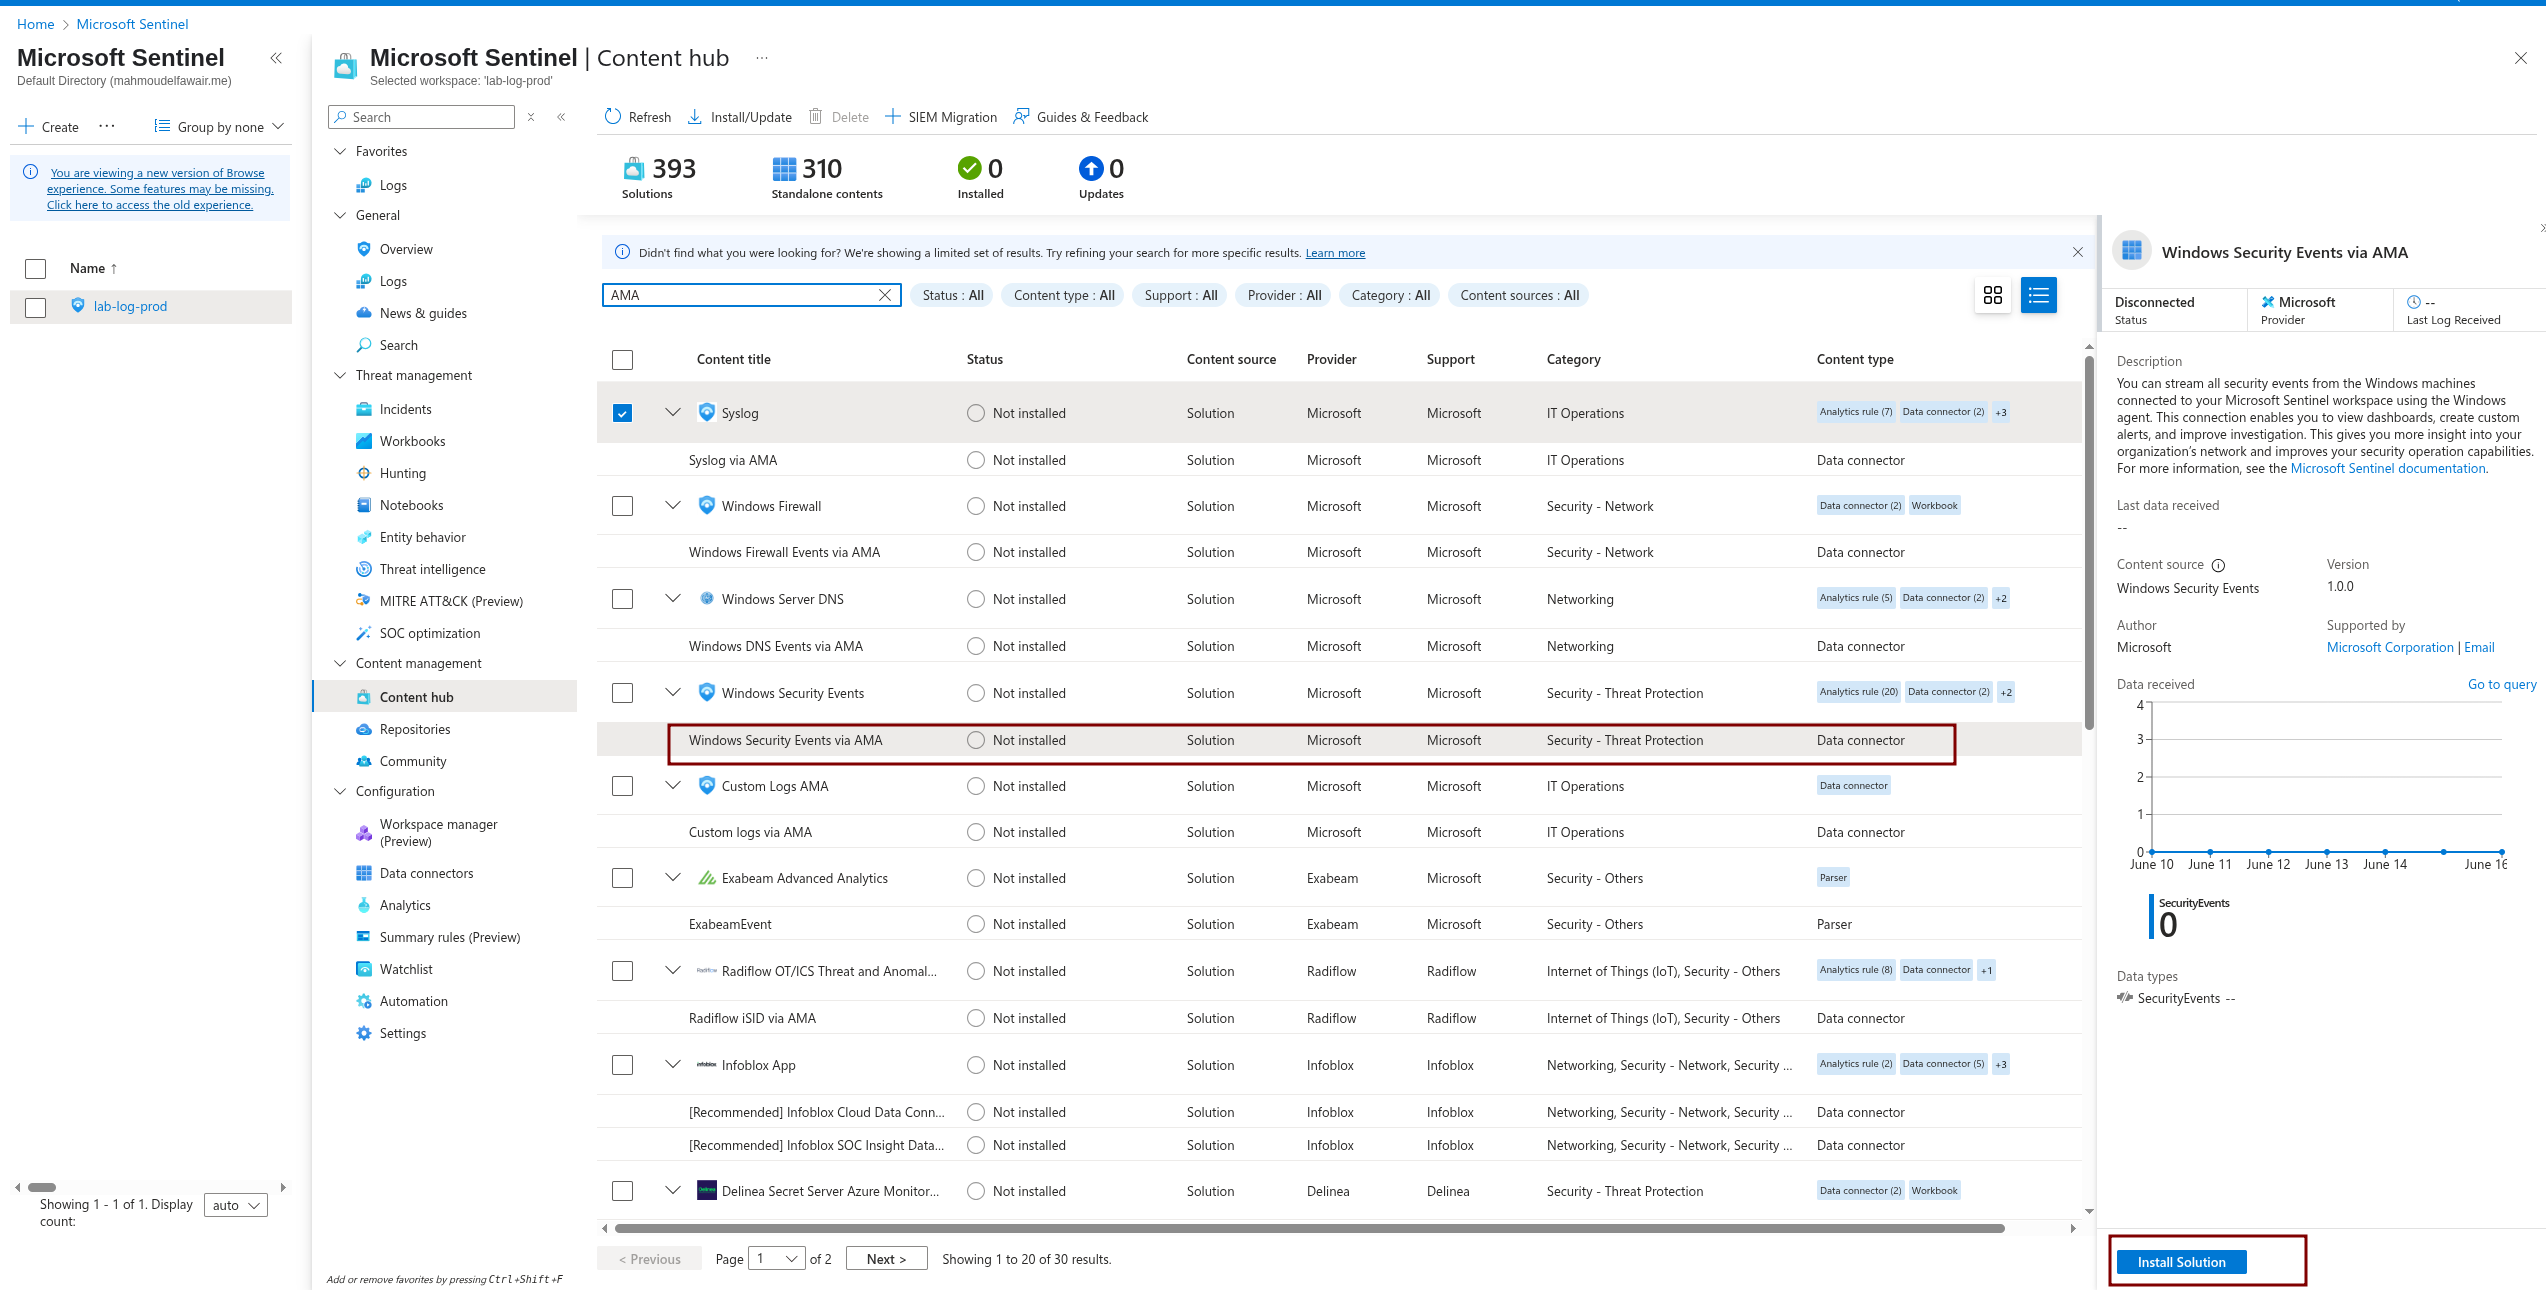This screenshot has width=2546, height=1290.
Task: Check the Windows Firewall solution checkbox
Action: click(x=622, y=506)
